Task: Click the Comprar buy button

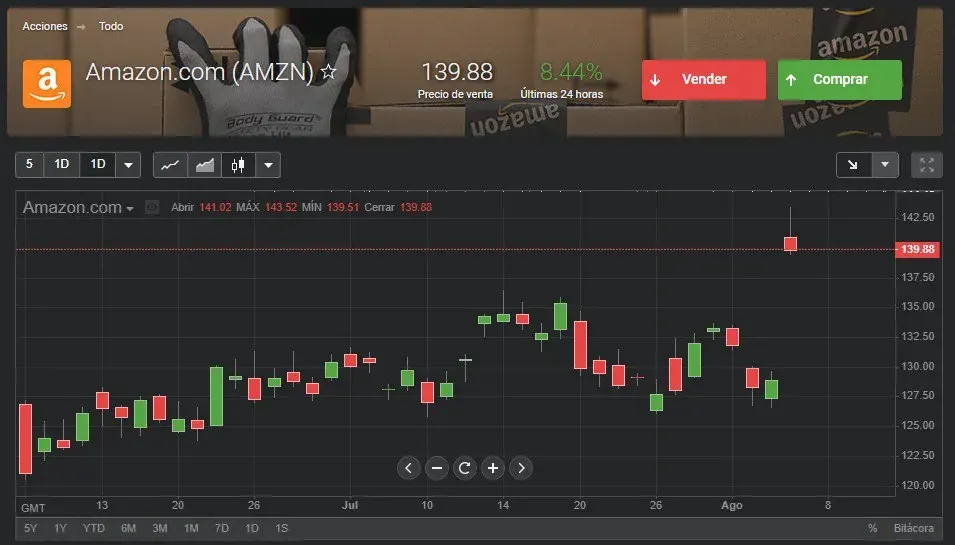Action: click(x=839, y=80)
